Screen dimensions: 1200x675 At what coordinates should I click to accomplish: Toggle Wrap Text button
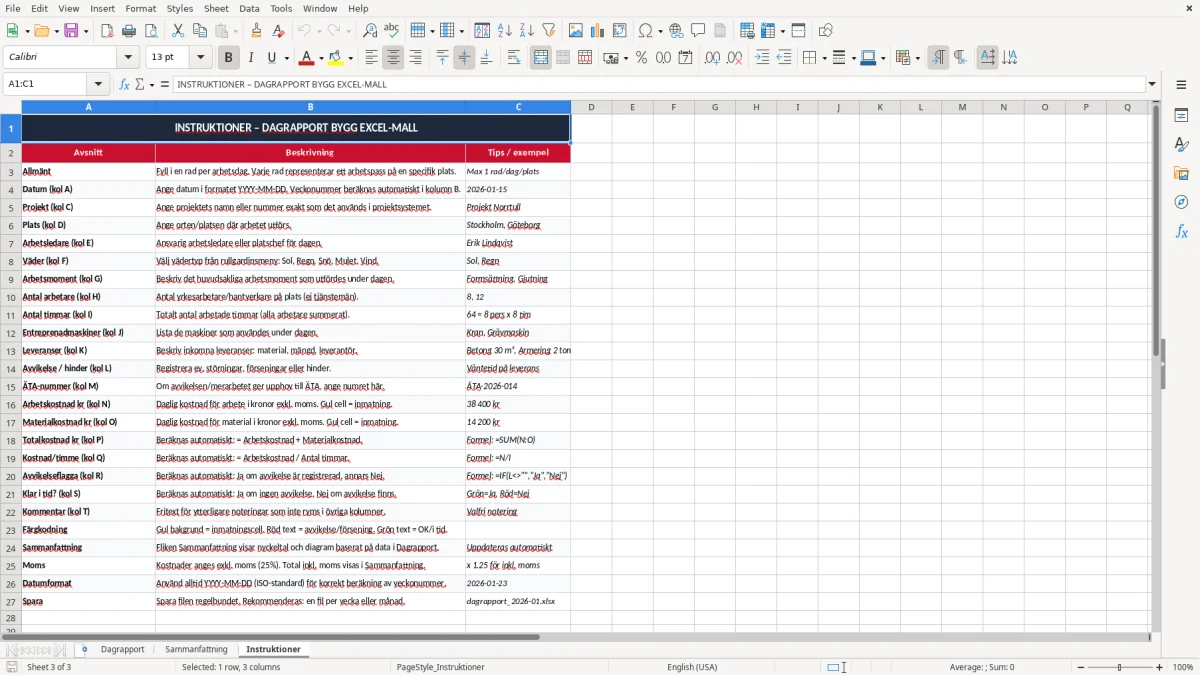coord(513,58)
